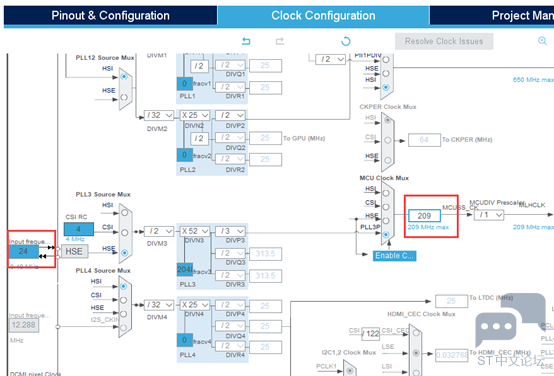Open the DIVP3 /3 divider dropdown
Viewport: 554px width, 376px height.
[230, 231]
